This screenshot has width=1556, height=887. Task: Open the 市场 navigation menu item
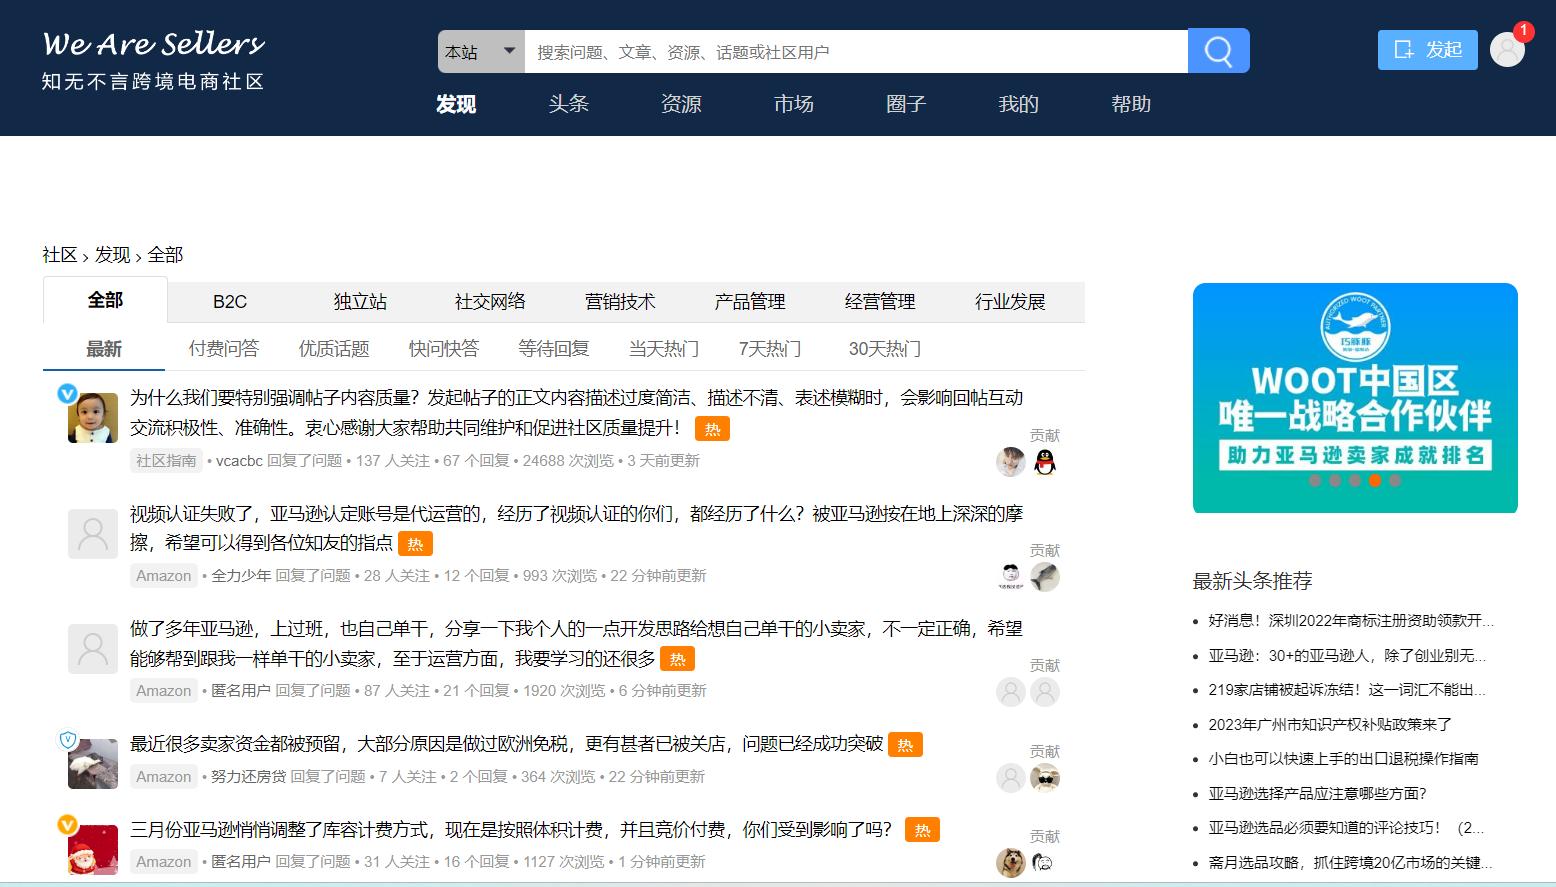793,103
